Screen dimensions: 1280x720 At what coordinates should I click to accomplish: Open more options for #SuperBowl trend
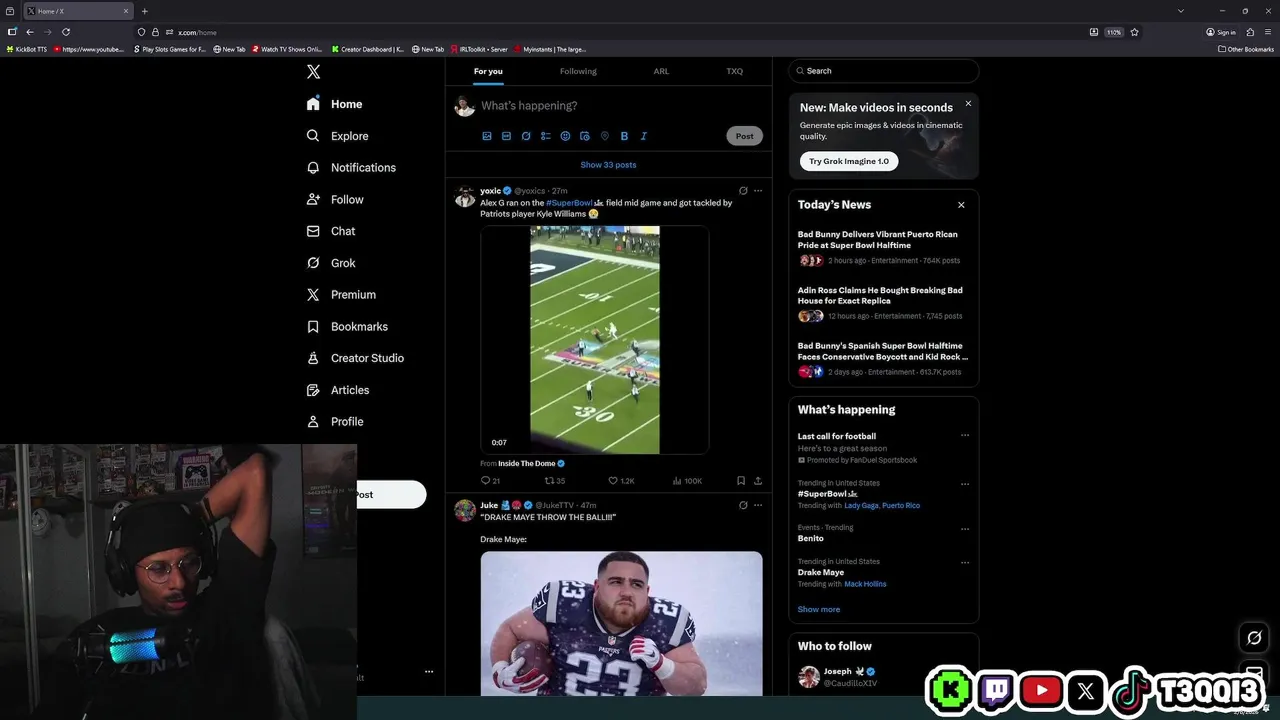pyautogui.click(x=965, y=484)
